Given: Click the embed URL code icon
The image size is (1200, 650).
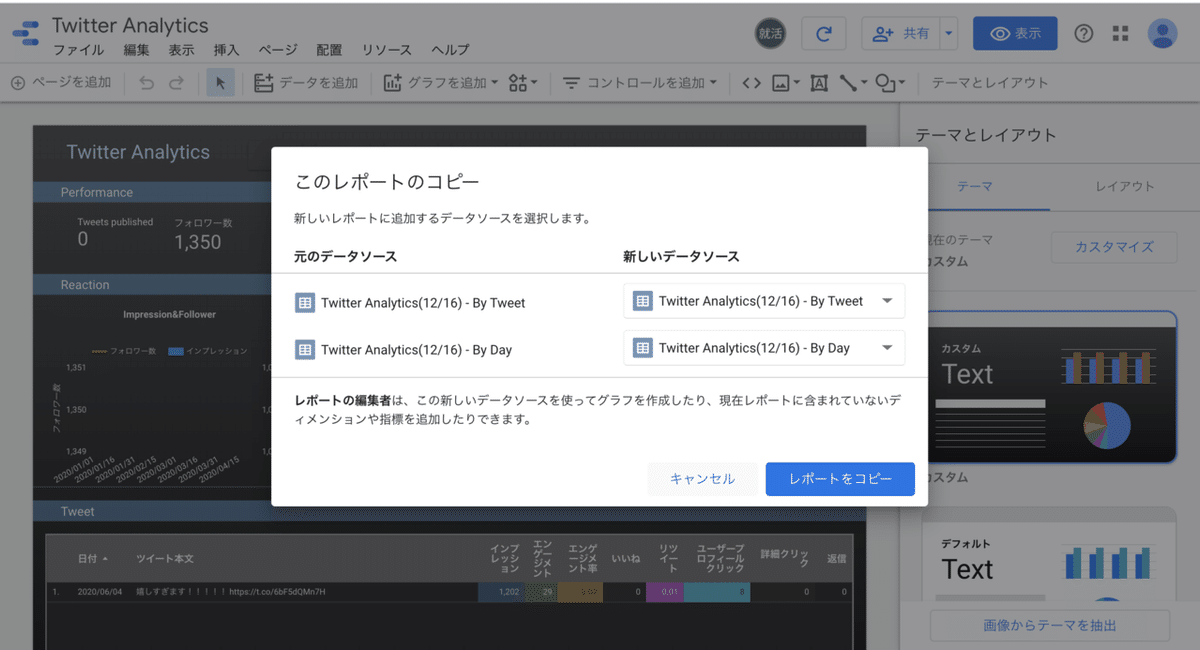Looking at the screenshot, I should pos(752,83).
